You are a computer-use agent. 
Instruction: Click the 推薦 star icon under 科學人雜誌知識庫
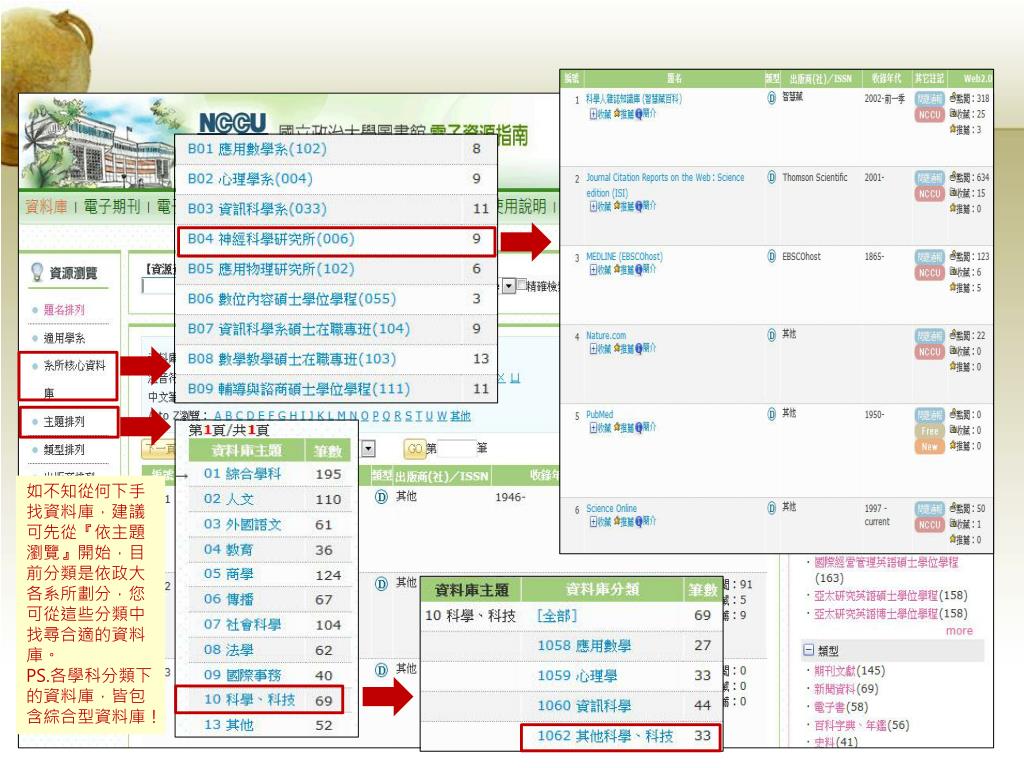pos(616,114)
